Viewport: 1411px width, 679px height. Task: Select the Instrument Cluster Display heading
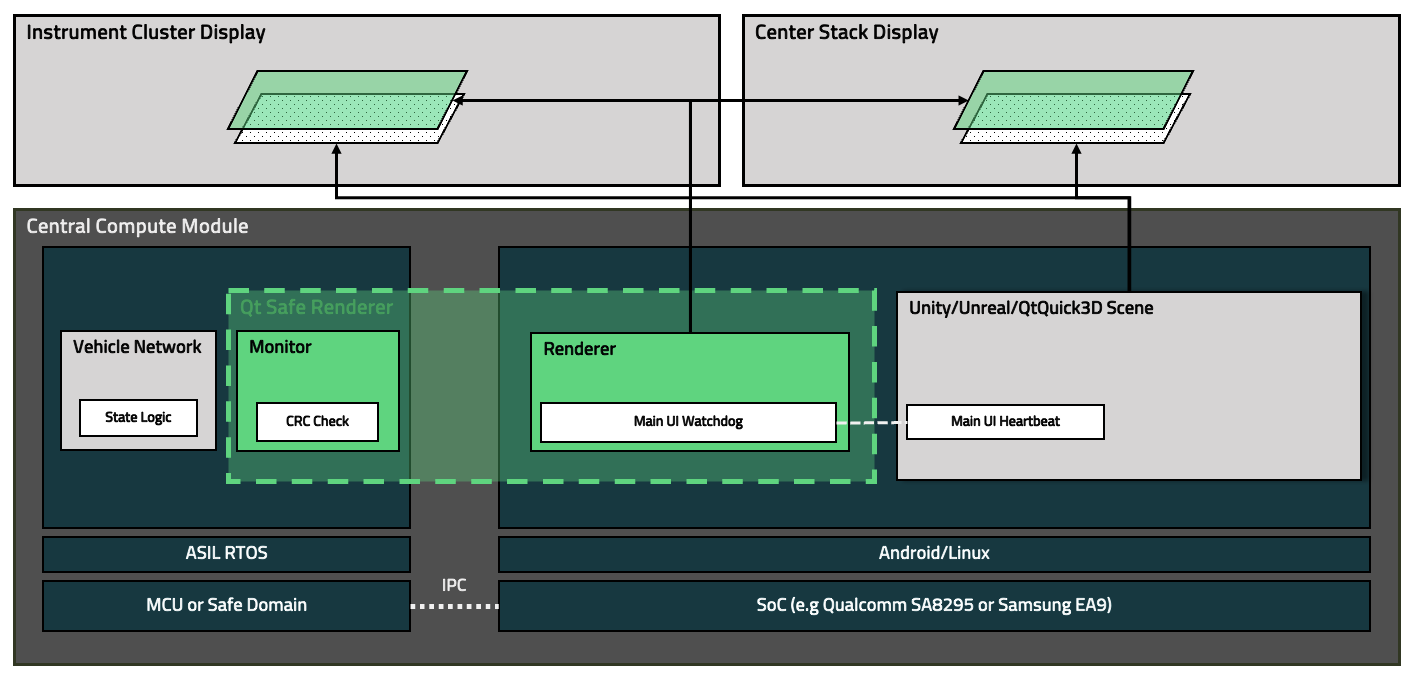[146, 33]
